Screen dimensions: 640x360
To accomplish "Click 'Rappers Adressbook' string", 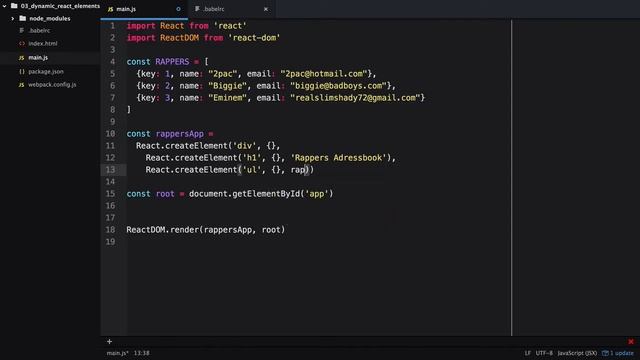I will 338,158.
